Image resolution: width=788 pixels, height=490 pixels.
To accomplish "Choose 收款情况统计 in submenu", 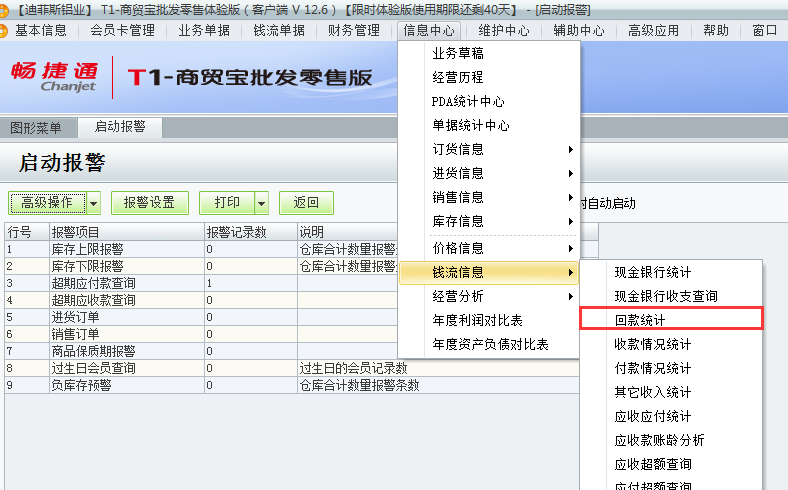I will (x=671, y=344).
